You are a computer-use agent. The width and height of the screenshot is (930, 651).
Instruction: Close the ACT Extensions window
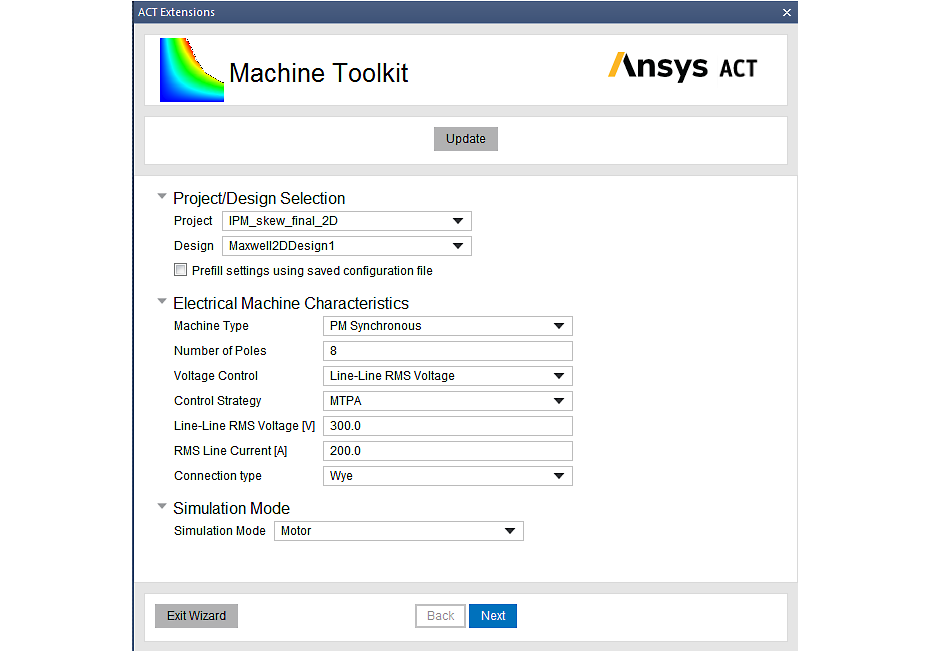[x=786, y=12]
